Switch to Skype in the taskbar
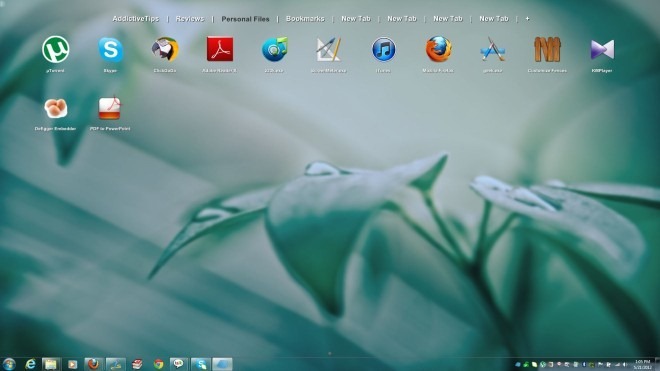The height and width of the screenshot is (371, 660). [x=201, y=364]
